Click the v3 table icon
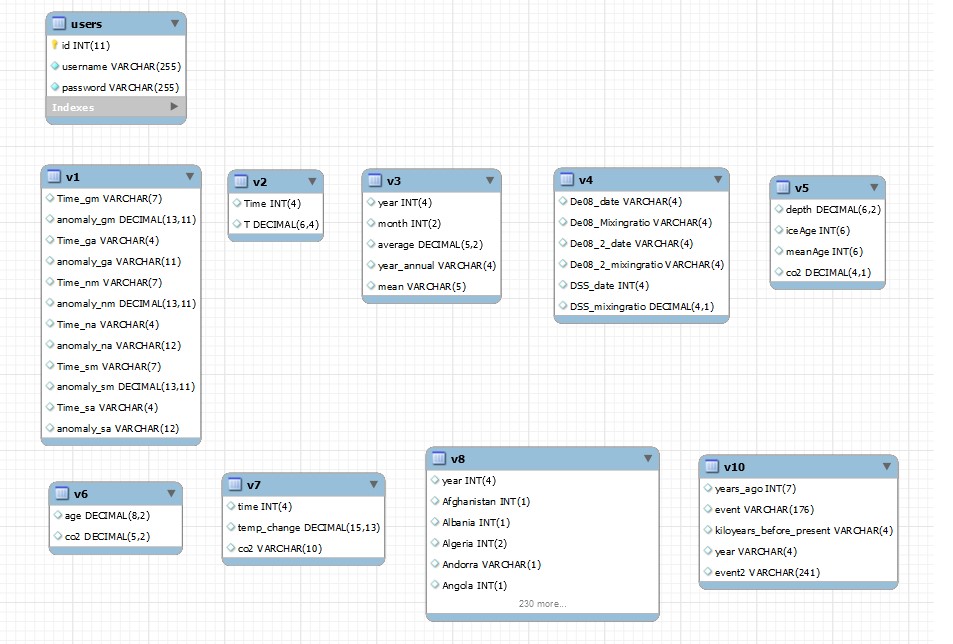 (375, 180)
